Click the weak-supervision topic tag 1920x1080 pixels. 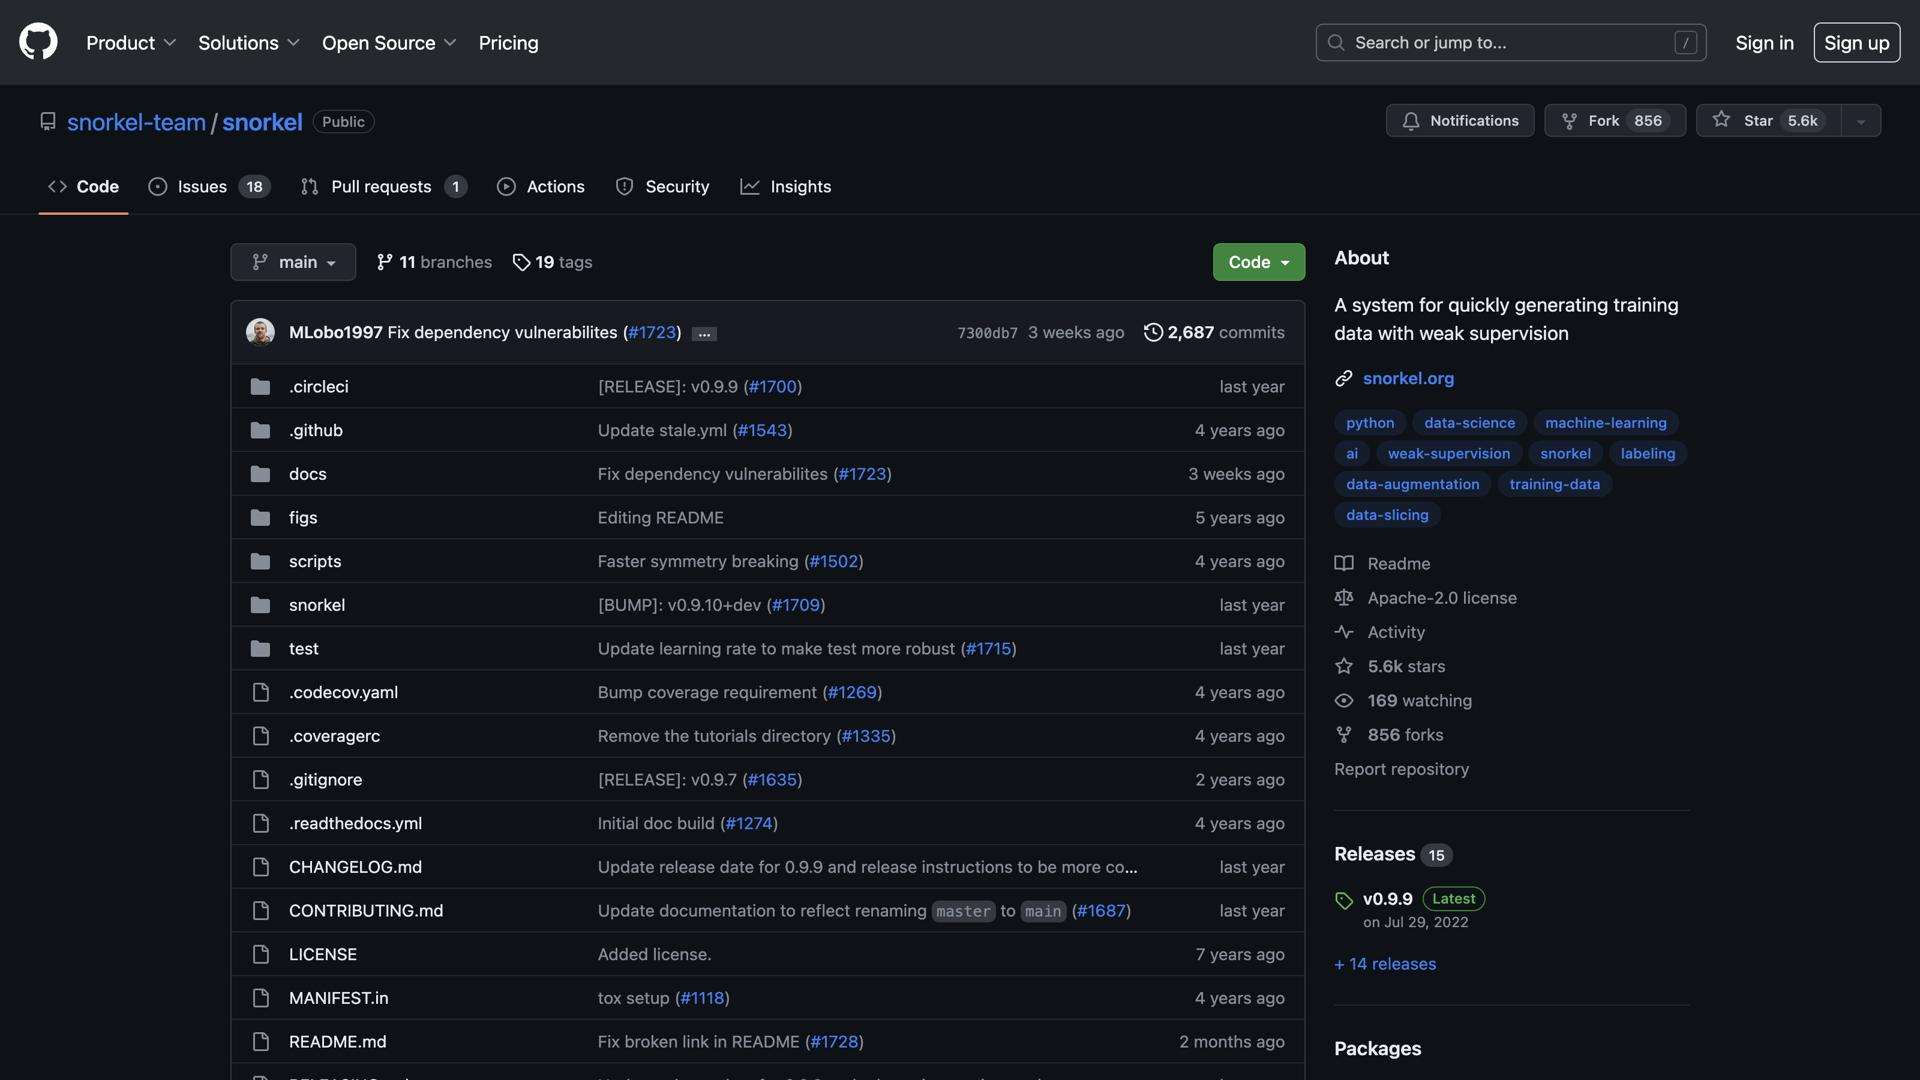(1448, 454)
